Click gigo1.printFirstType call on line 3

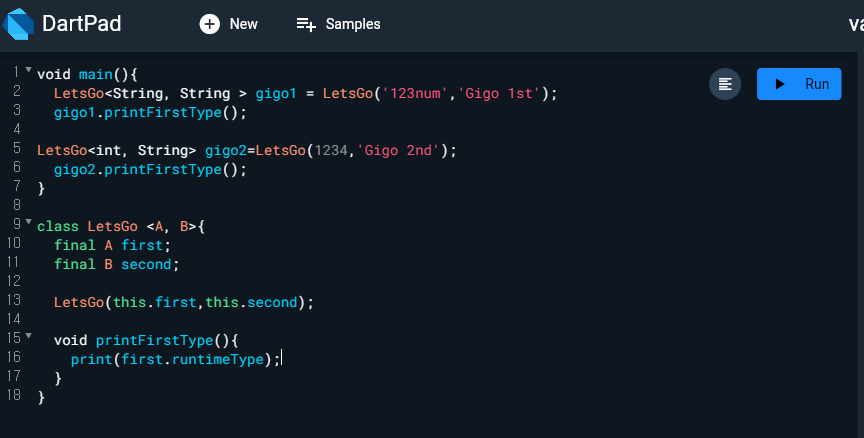(150, 112)
